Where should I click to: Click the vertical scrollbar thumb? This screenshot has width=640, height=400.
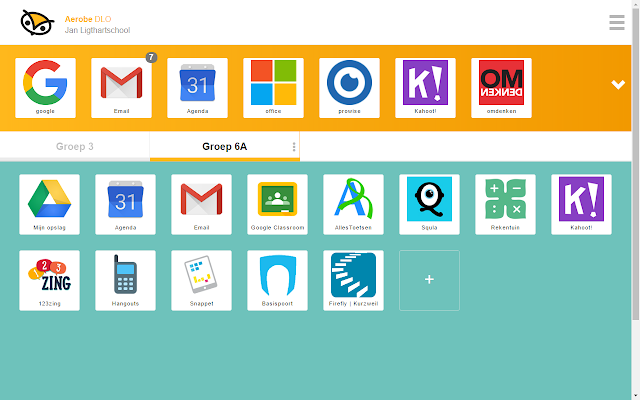[636, 163]
